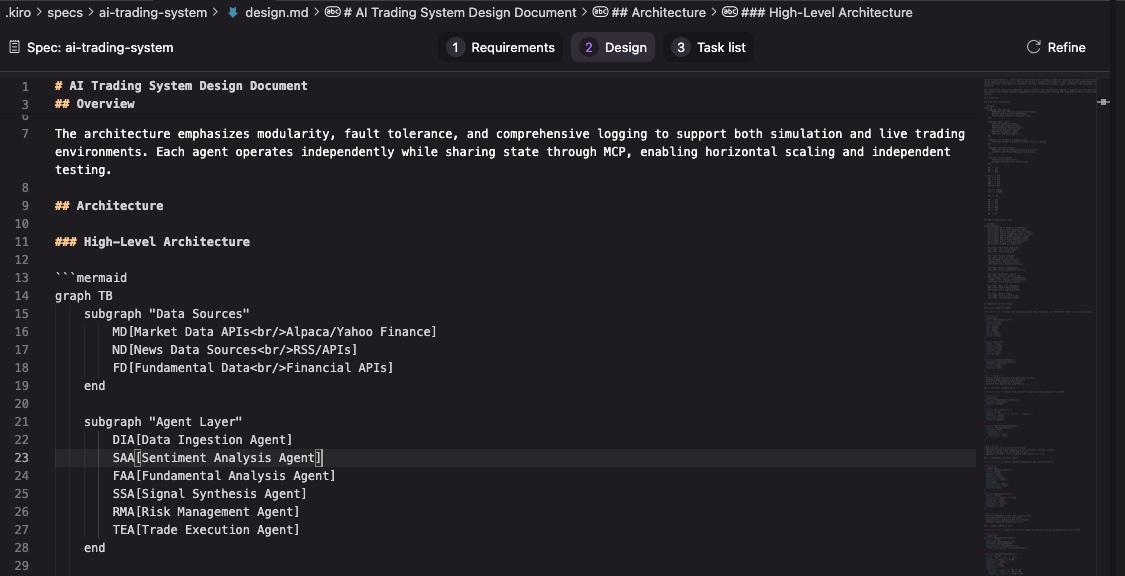Open the .kiro breadcrumb segment
This screenshot has height=576, width=1125.
(x=17, y=12)
